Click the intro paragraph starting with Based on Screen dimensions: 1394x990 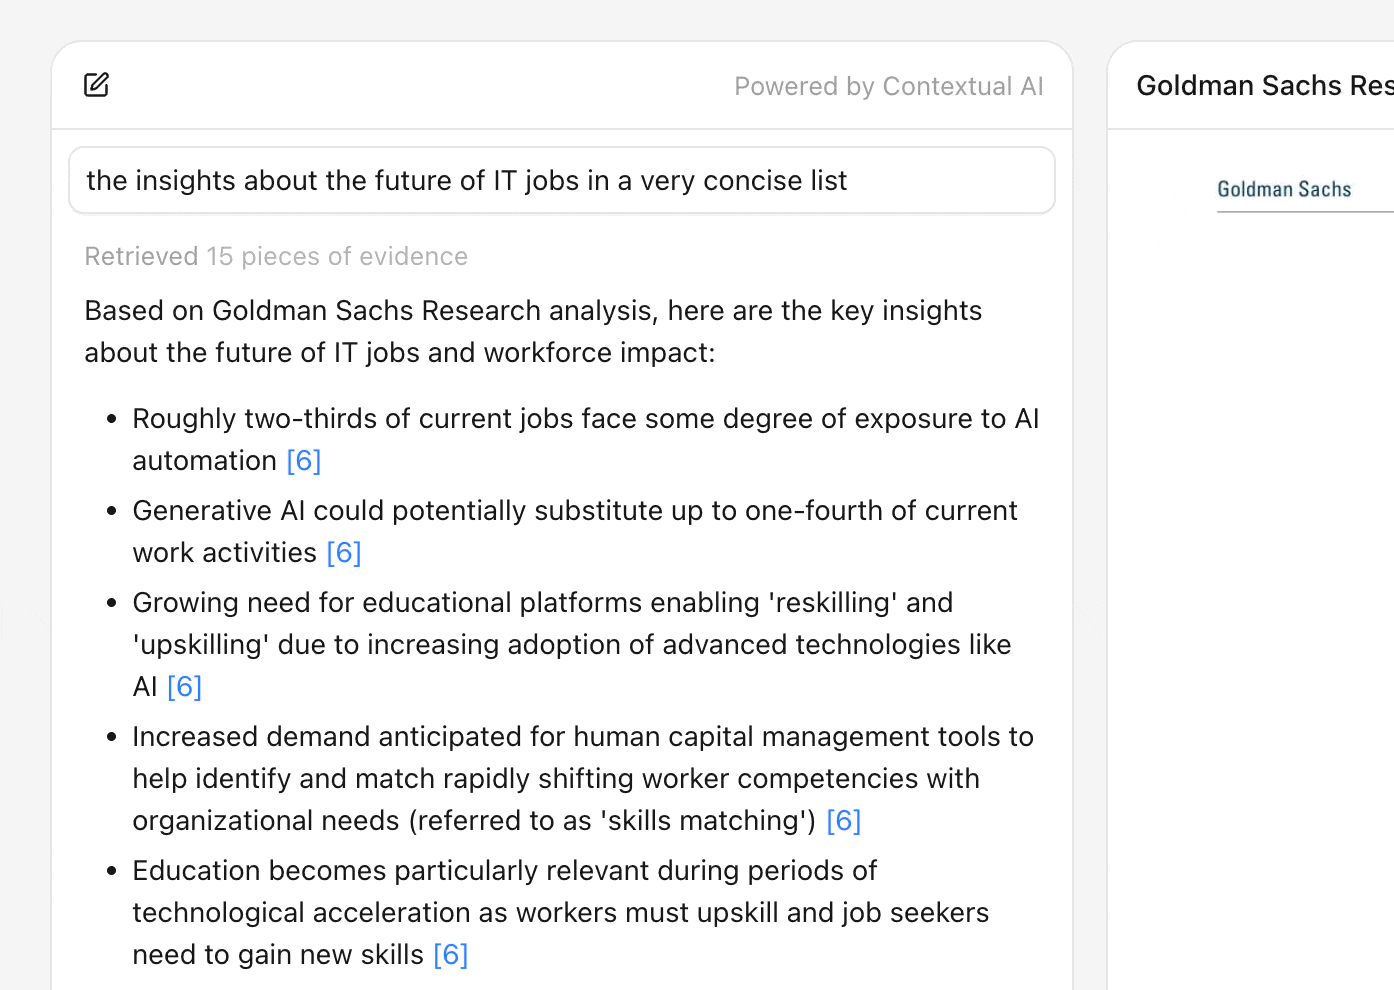pyautogui.click(x=532, y=332)
